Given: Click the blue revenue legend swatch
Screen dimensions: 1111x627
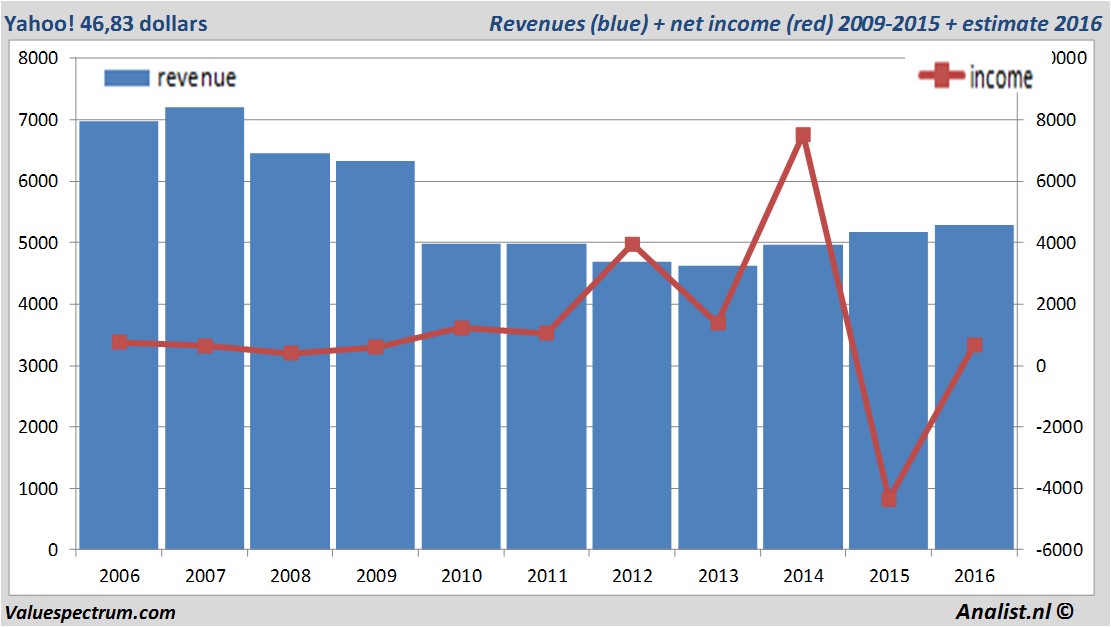Looking at the screenshot, I should point(127,78).
